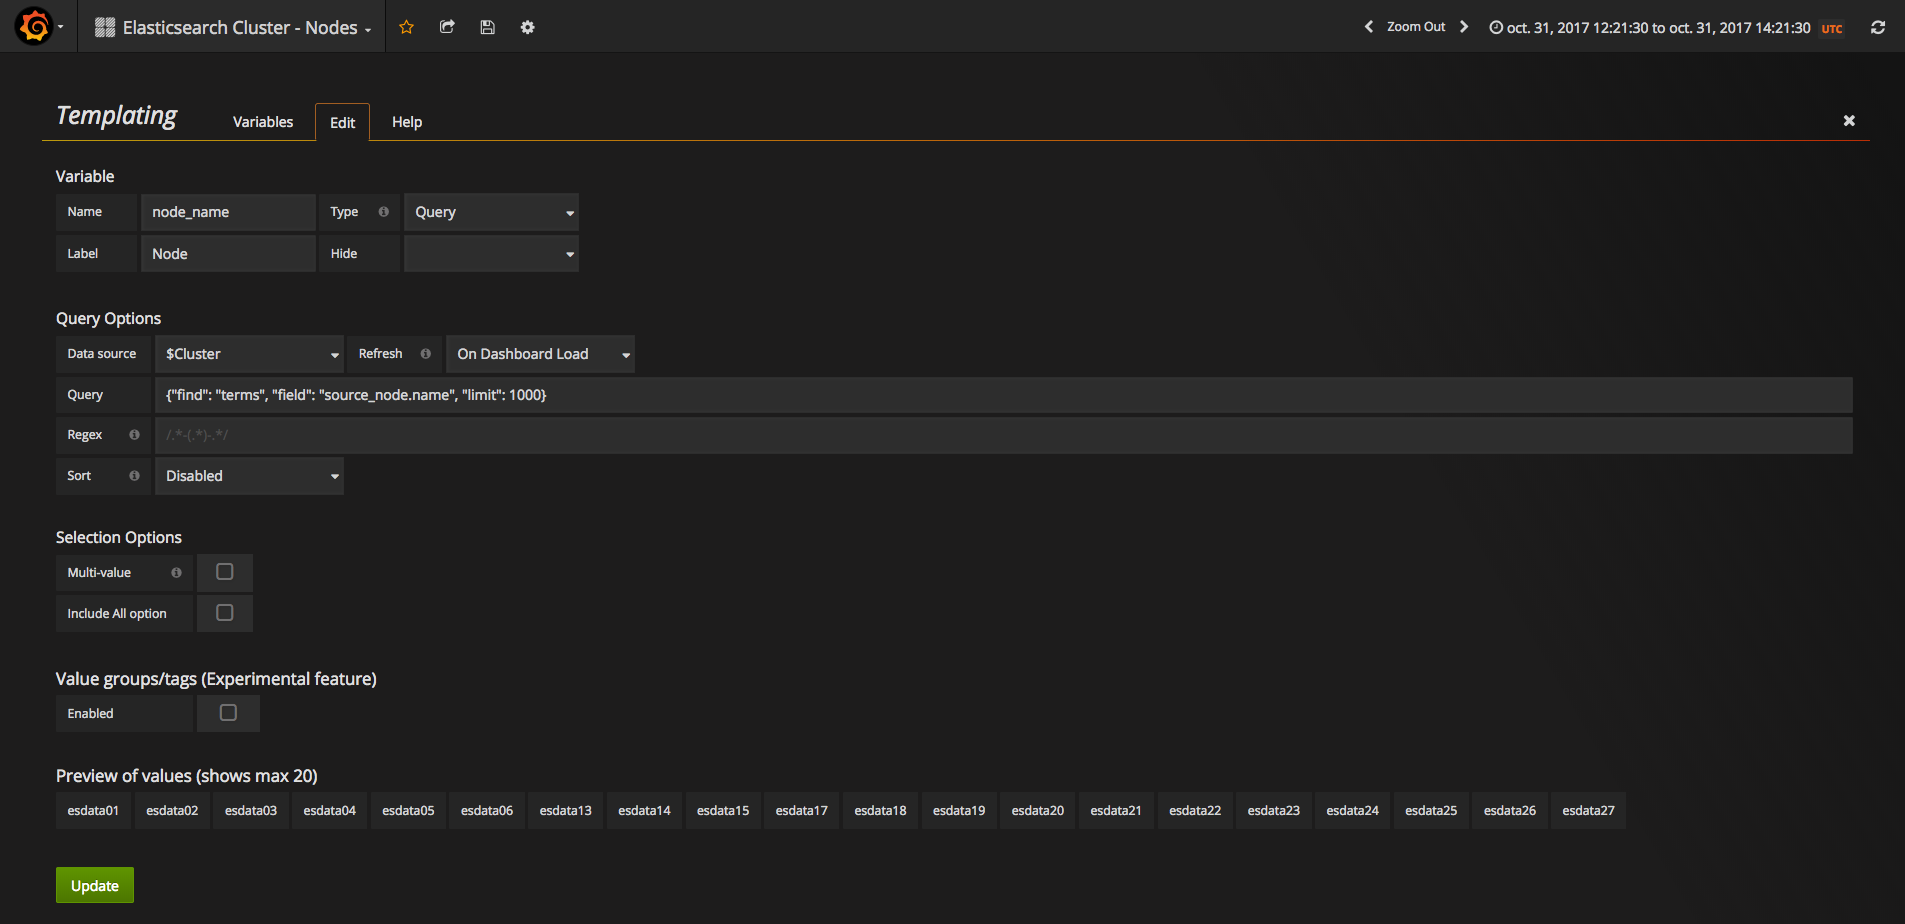This screenshot has height=924, width=1905.
Task: Click preview value esdata27
Action: pos(1589,811)
